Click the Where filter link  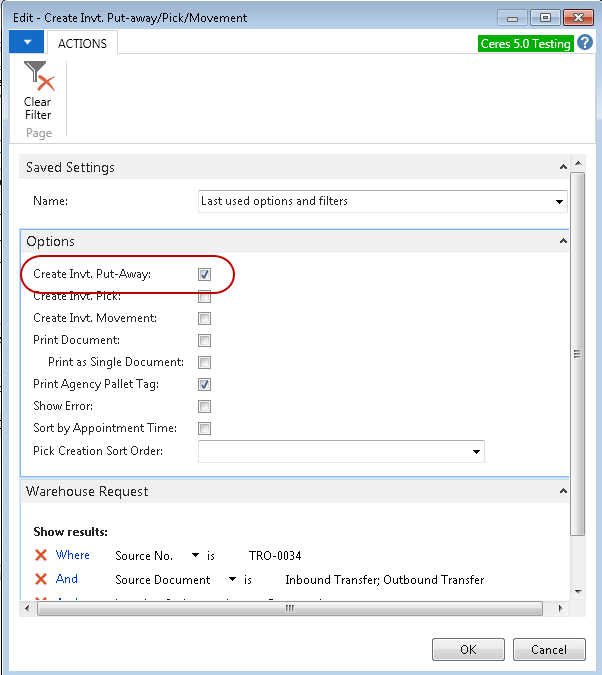click(73, 556)
